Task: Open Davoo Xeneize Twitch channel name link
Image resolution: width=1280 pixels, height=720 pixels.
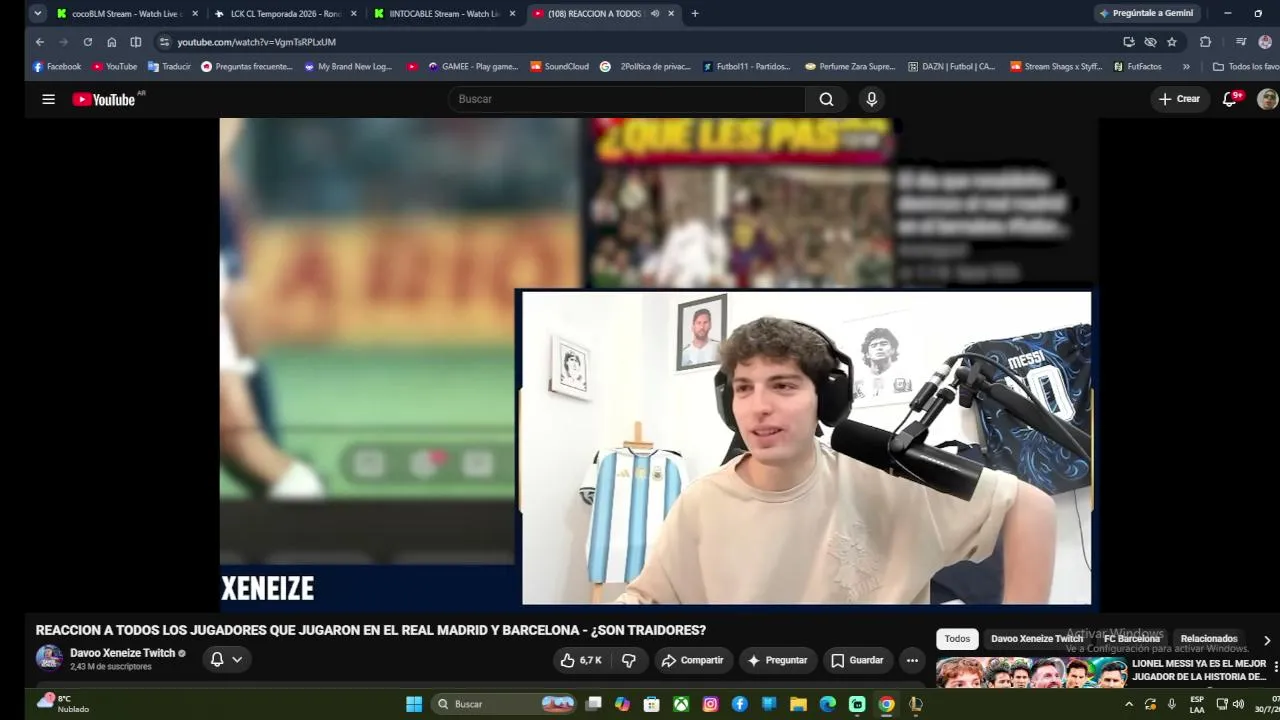Action: 122,653
